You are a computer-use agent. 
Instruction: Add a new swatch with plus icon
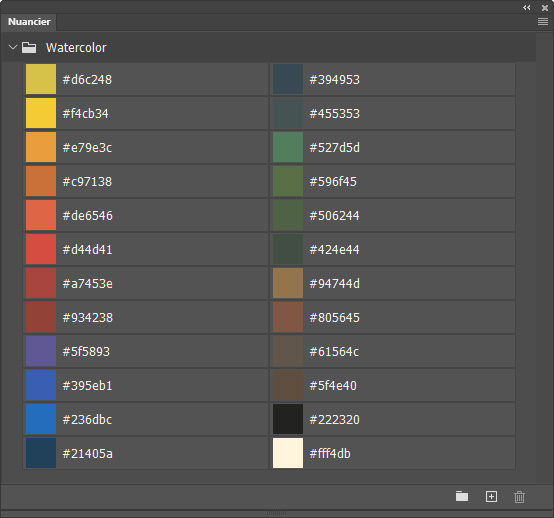click(x=491, y=496)
